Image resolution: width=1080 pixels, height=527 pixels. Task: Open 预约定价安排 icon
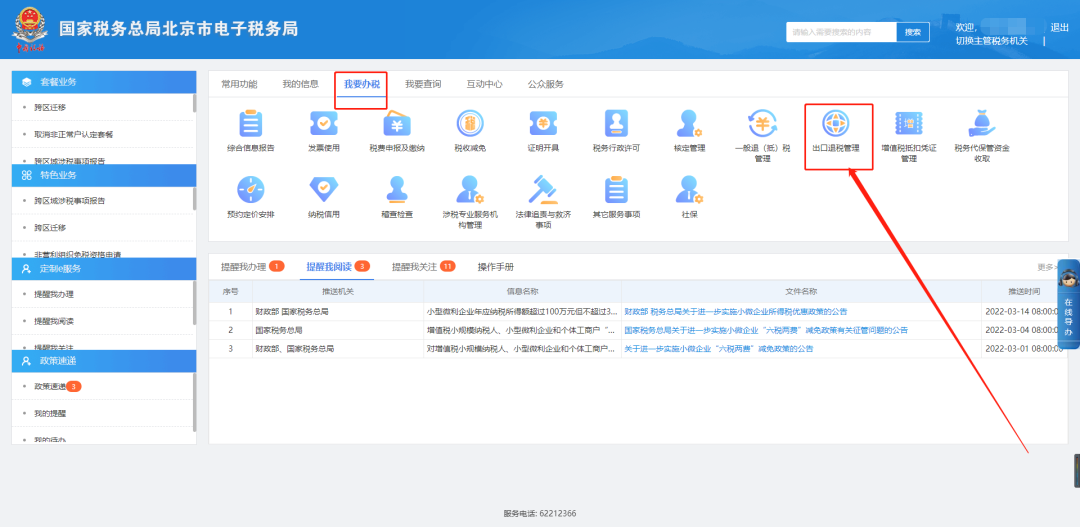coord(251,190)
